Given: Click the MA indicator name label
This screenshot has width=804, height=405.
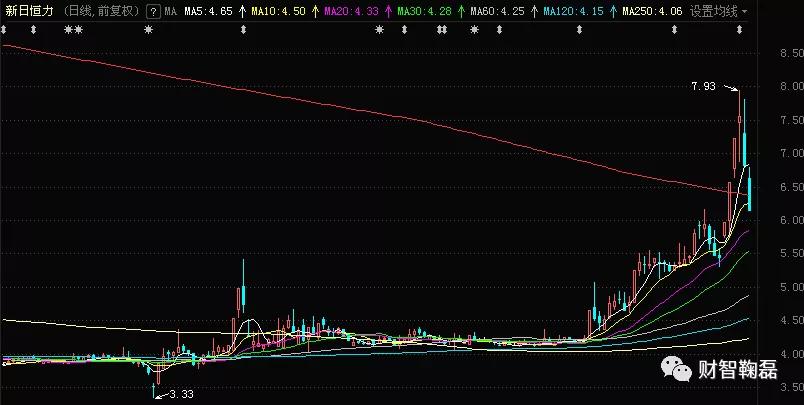Looking at the screenshot, I should pyautogui.click(x=171, y=11).
